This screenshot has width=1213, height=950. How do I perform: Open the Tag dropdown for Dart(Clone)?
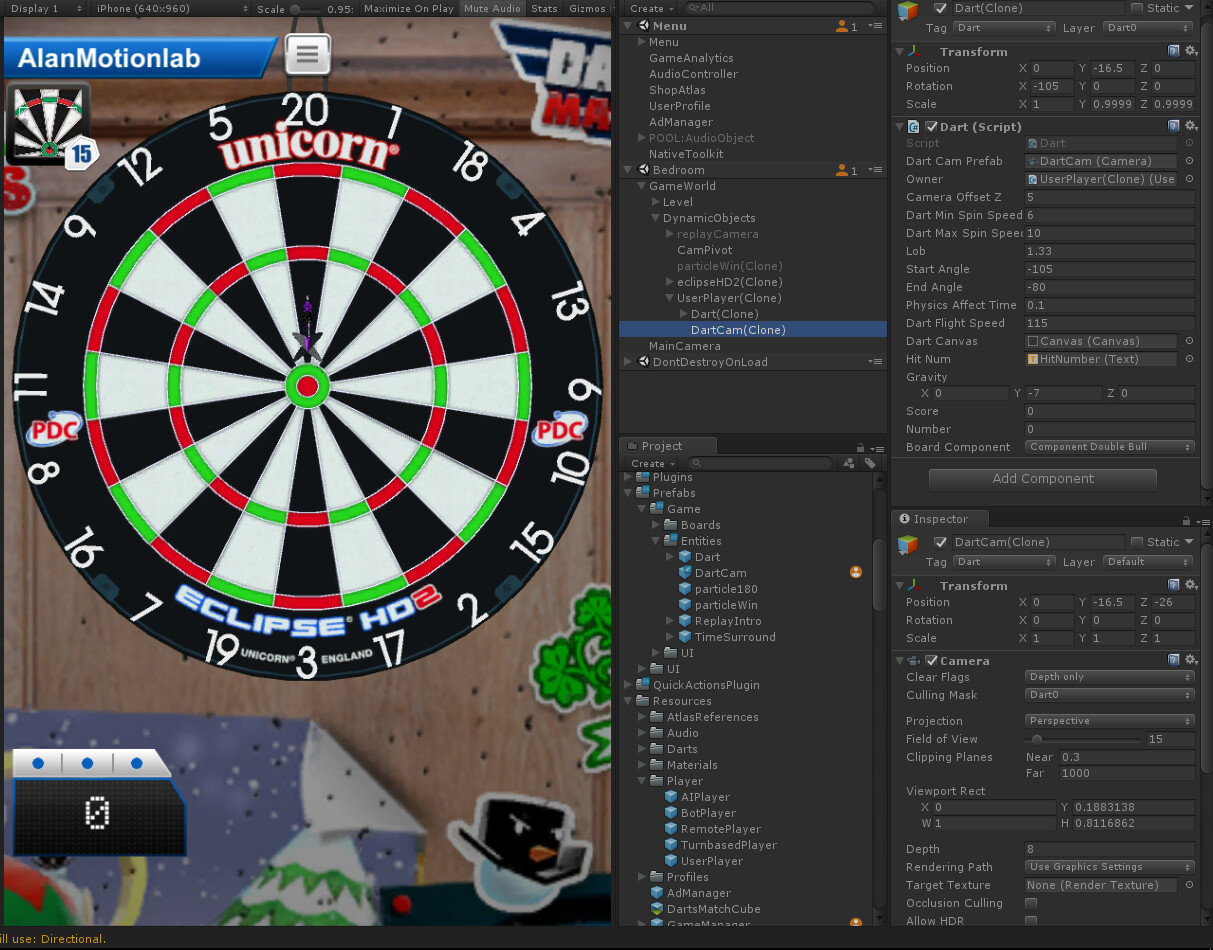[x=1004, y=28]
